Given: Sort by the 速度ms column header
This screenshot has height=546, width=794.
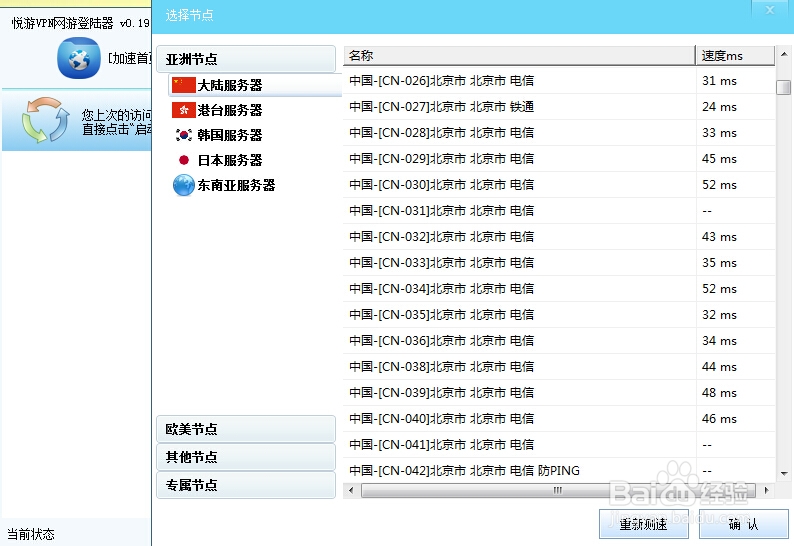Looking at the screenshot, I should click(x=735, y=56).
